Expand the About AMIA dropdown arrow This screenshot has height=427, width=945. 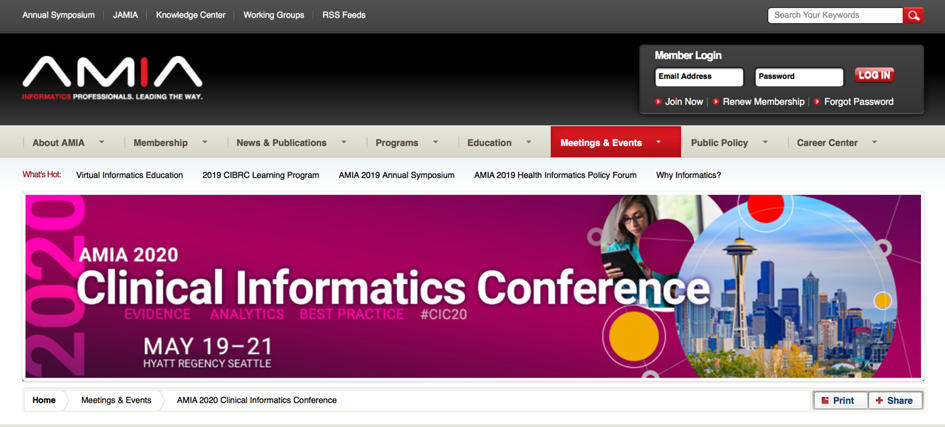(x=101, y=142)
